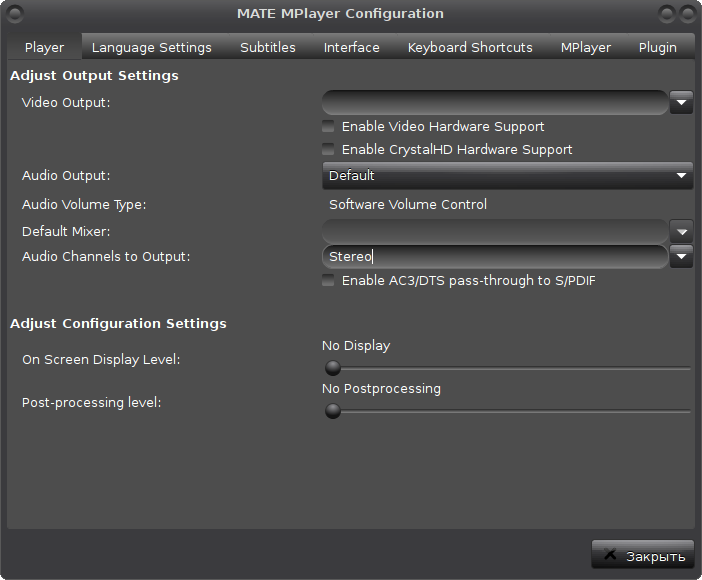This screenshot has width=702, height=580.
Task: Select the Plugin tab
Action: point(658,47)
